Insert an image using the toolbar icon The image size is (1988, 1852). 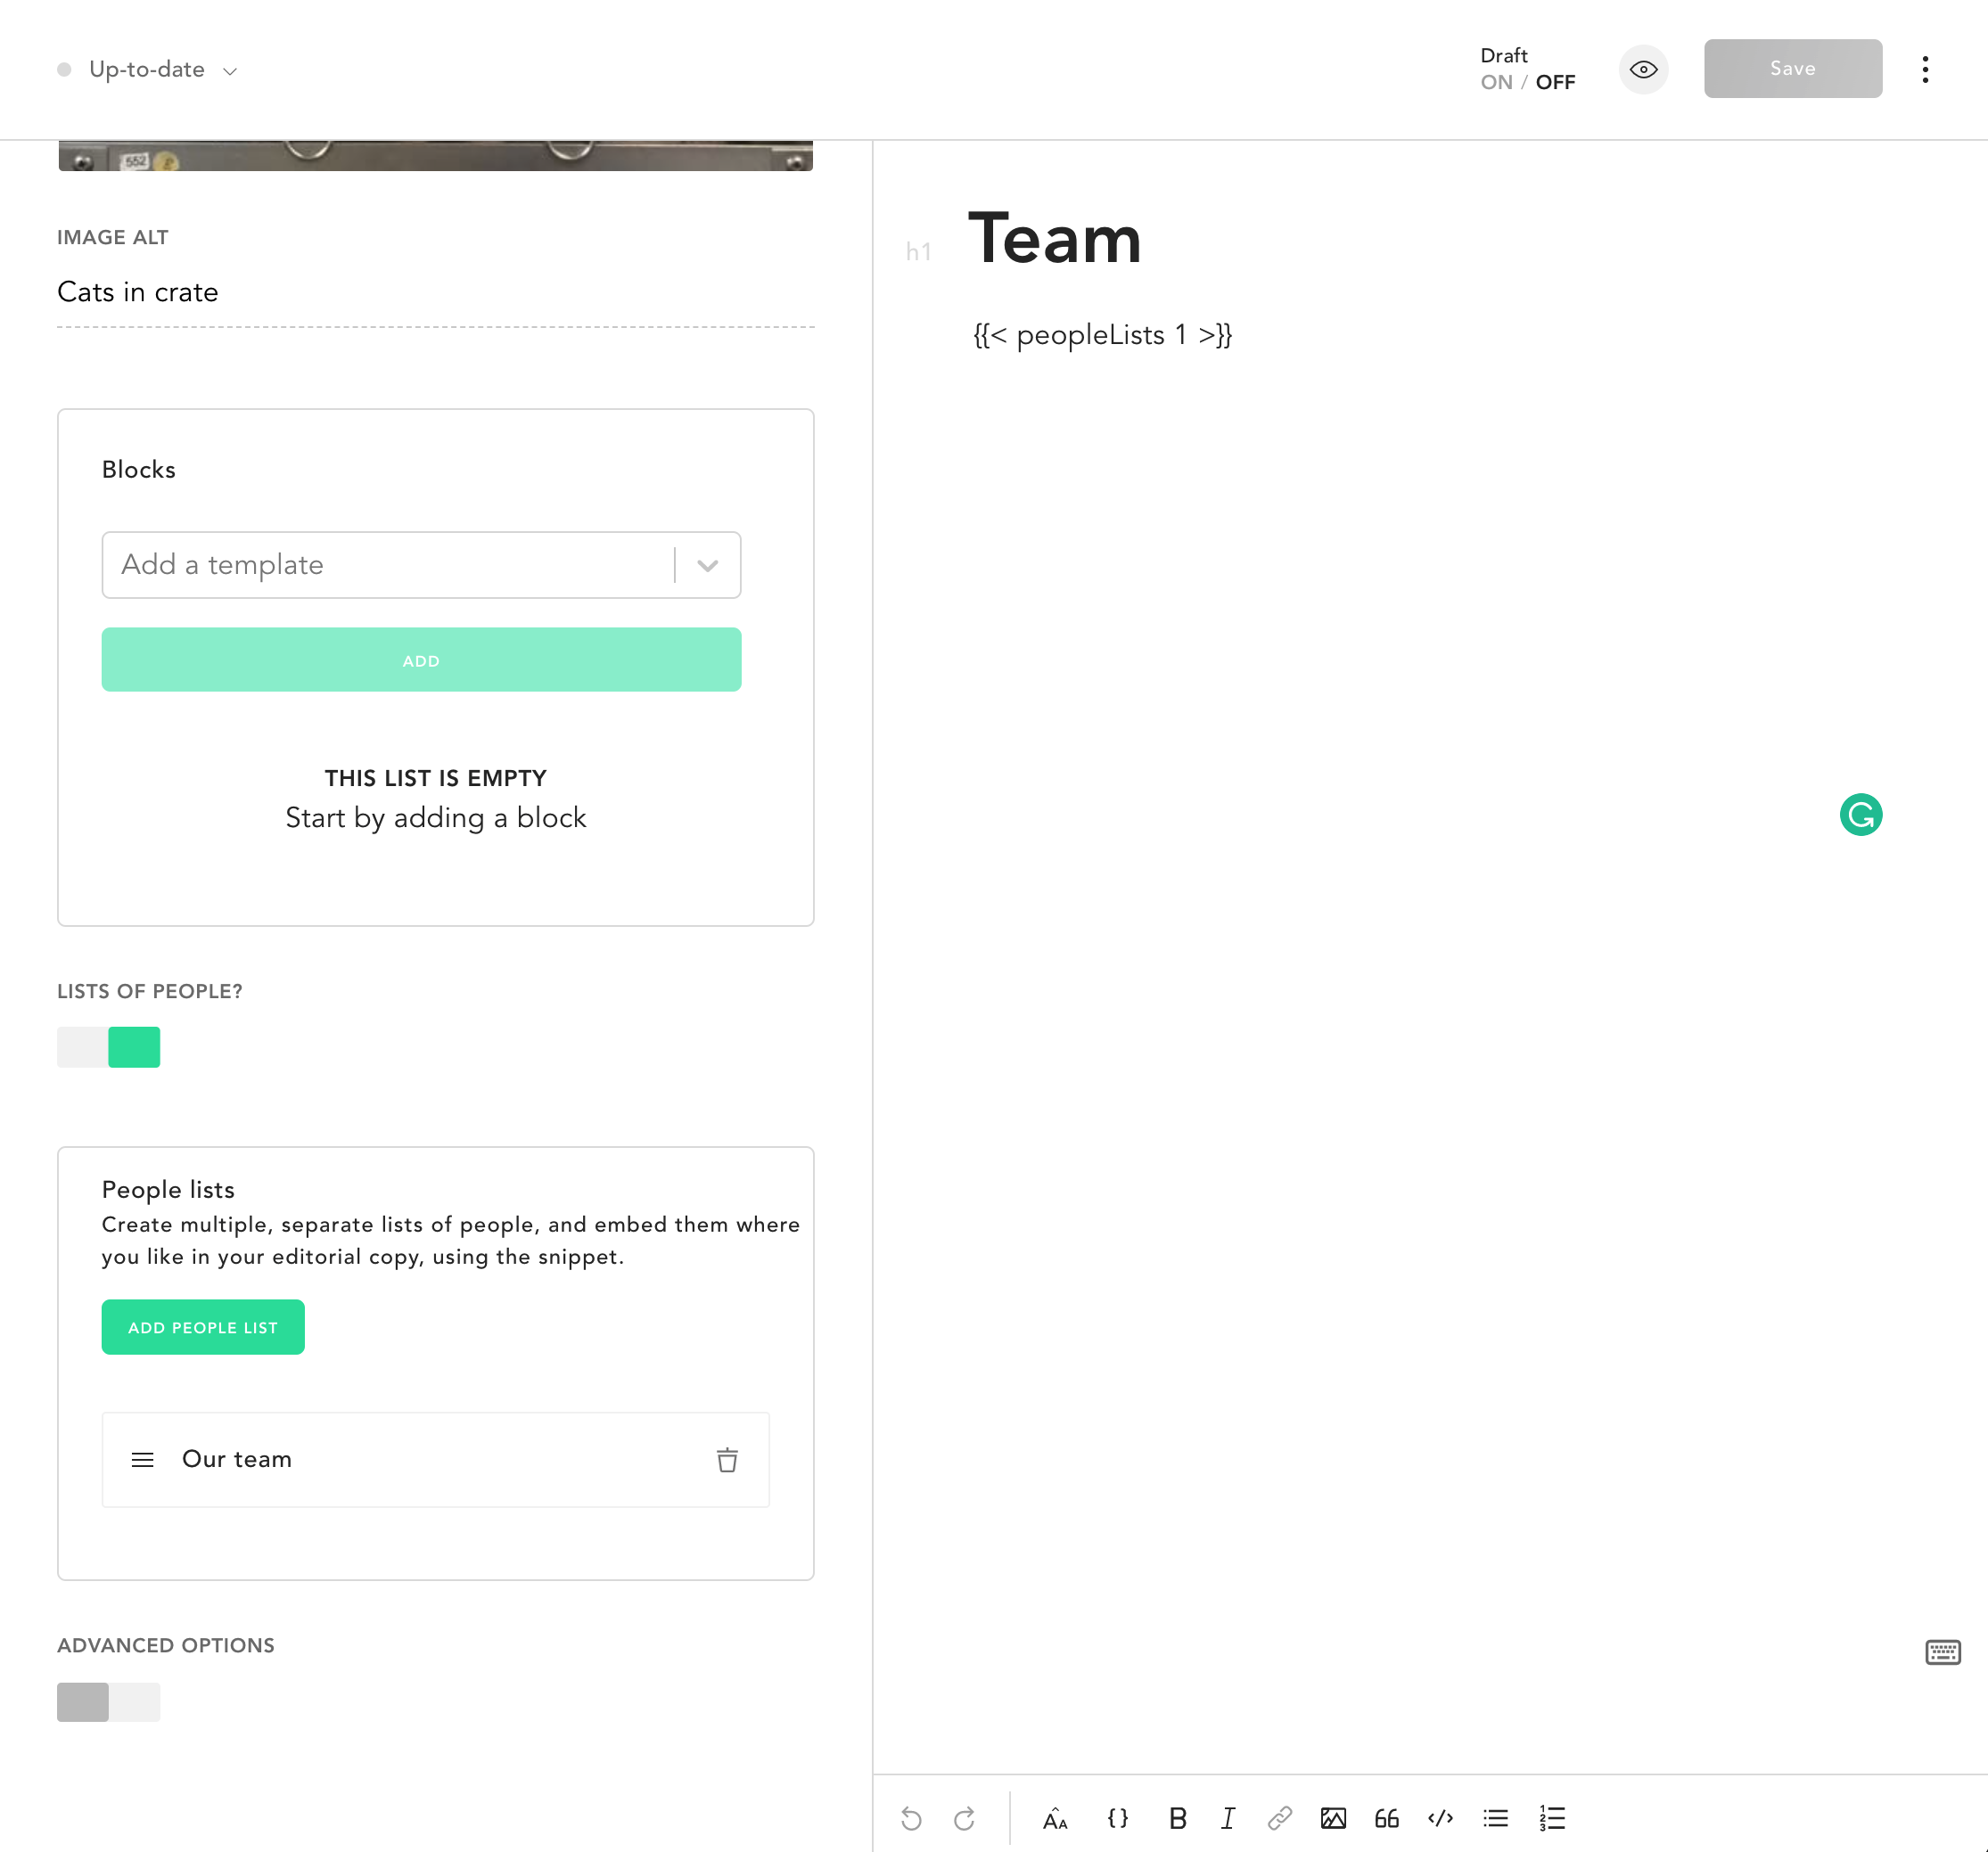pos(1332,1818)
